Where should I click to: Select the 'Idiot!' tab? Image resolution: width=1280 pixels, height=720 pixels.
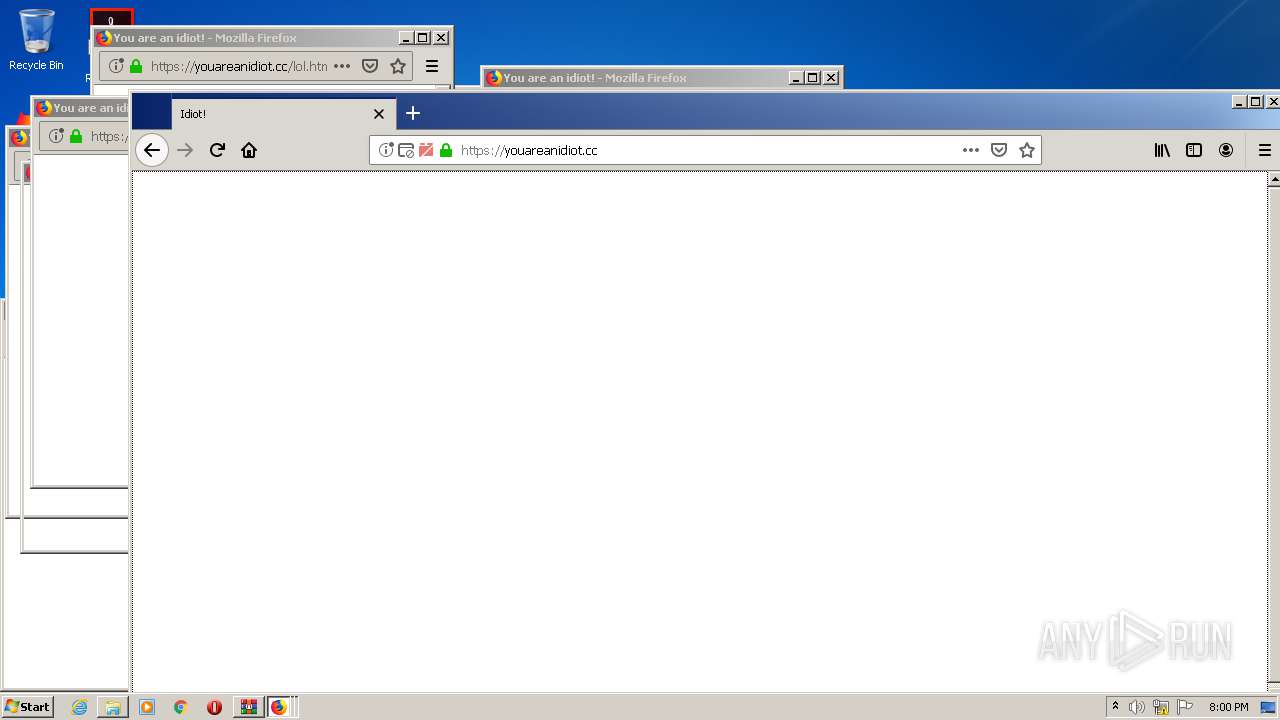pyautogui.click(x=284, y=114)
